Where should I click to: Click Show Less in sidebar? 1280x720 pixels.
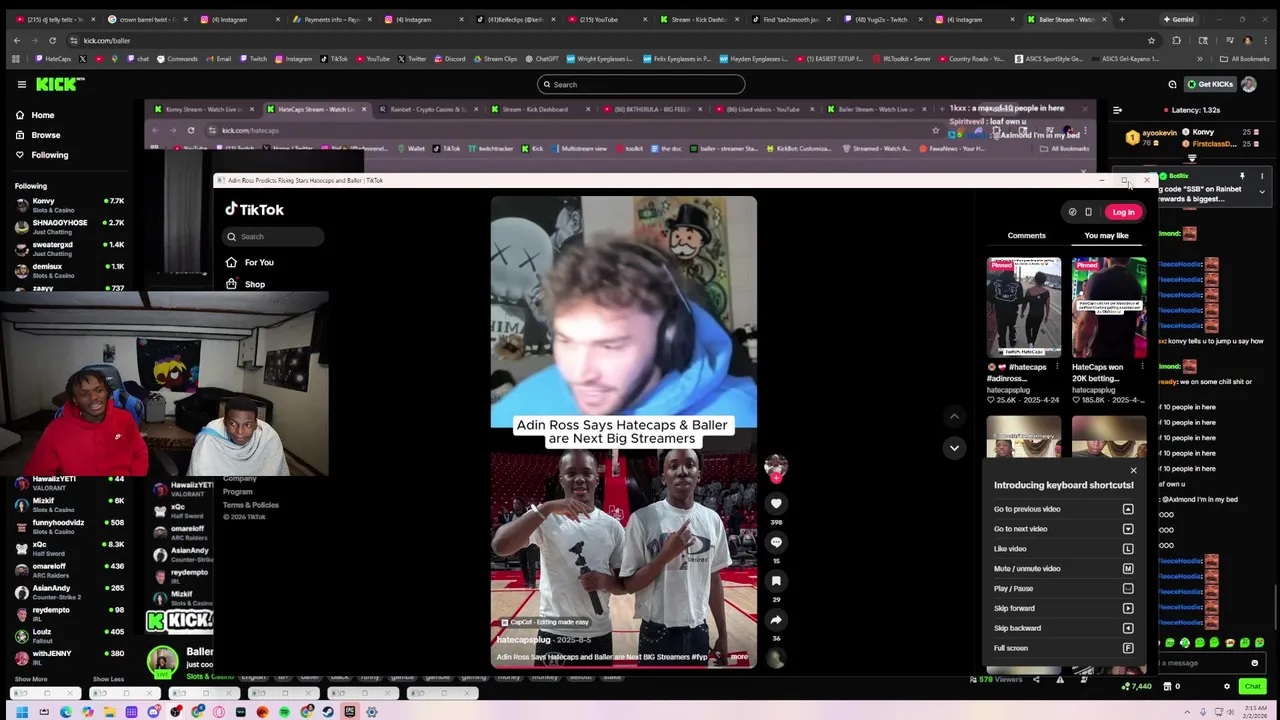(x=108, y=679)
